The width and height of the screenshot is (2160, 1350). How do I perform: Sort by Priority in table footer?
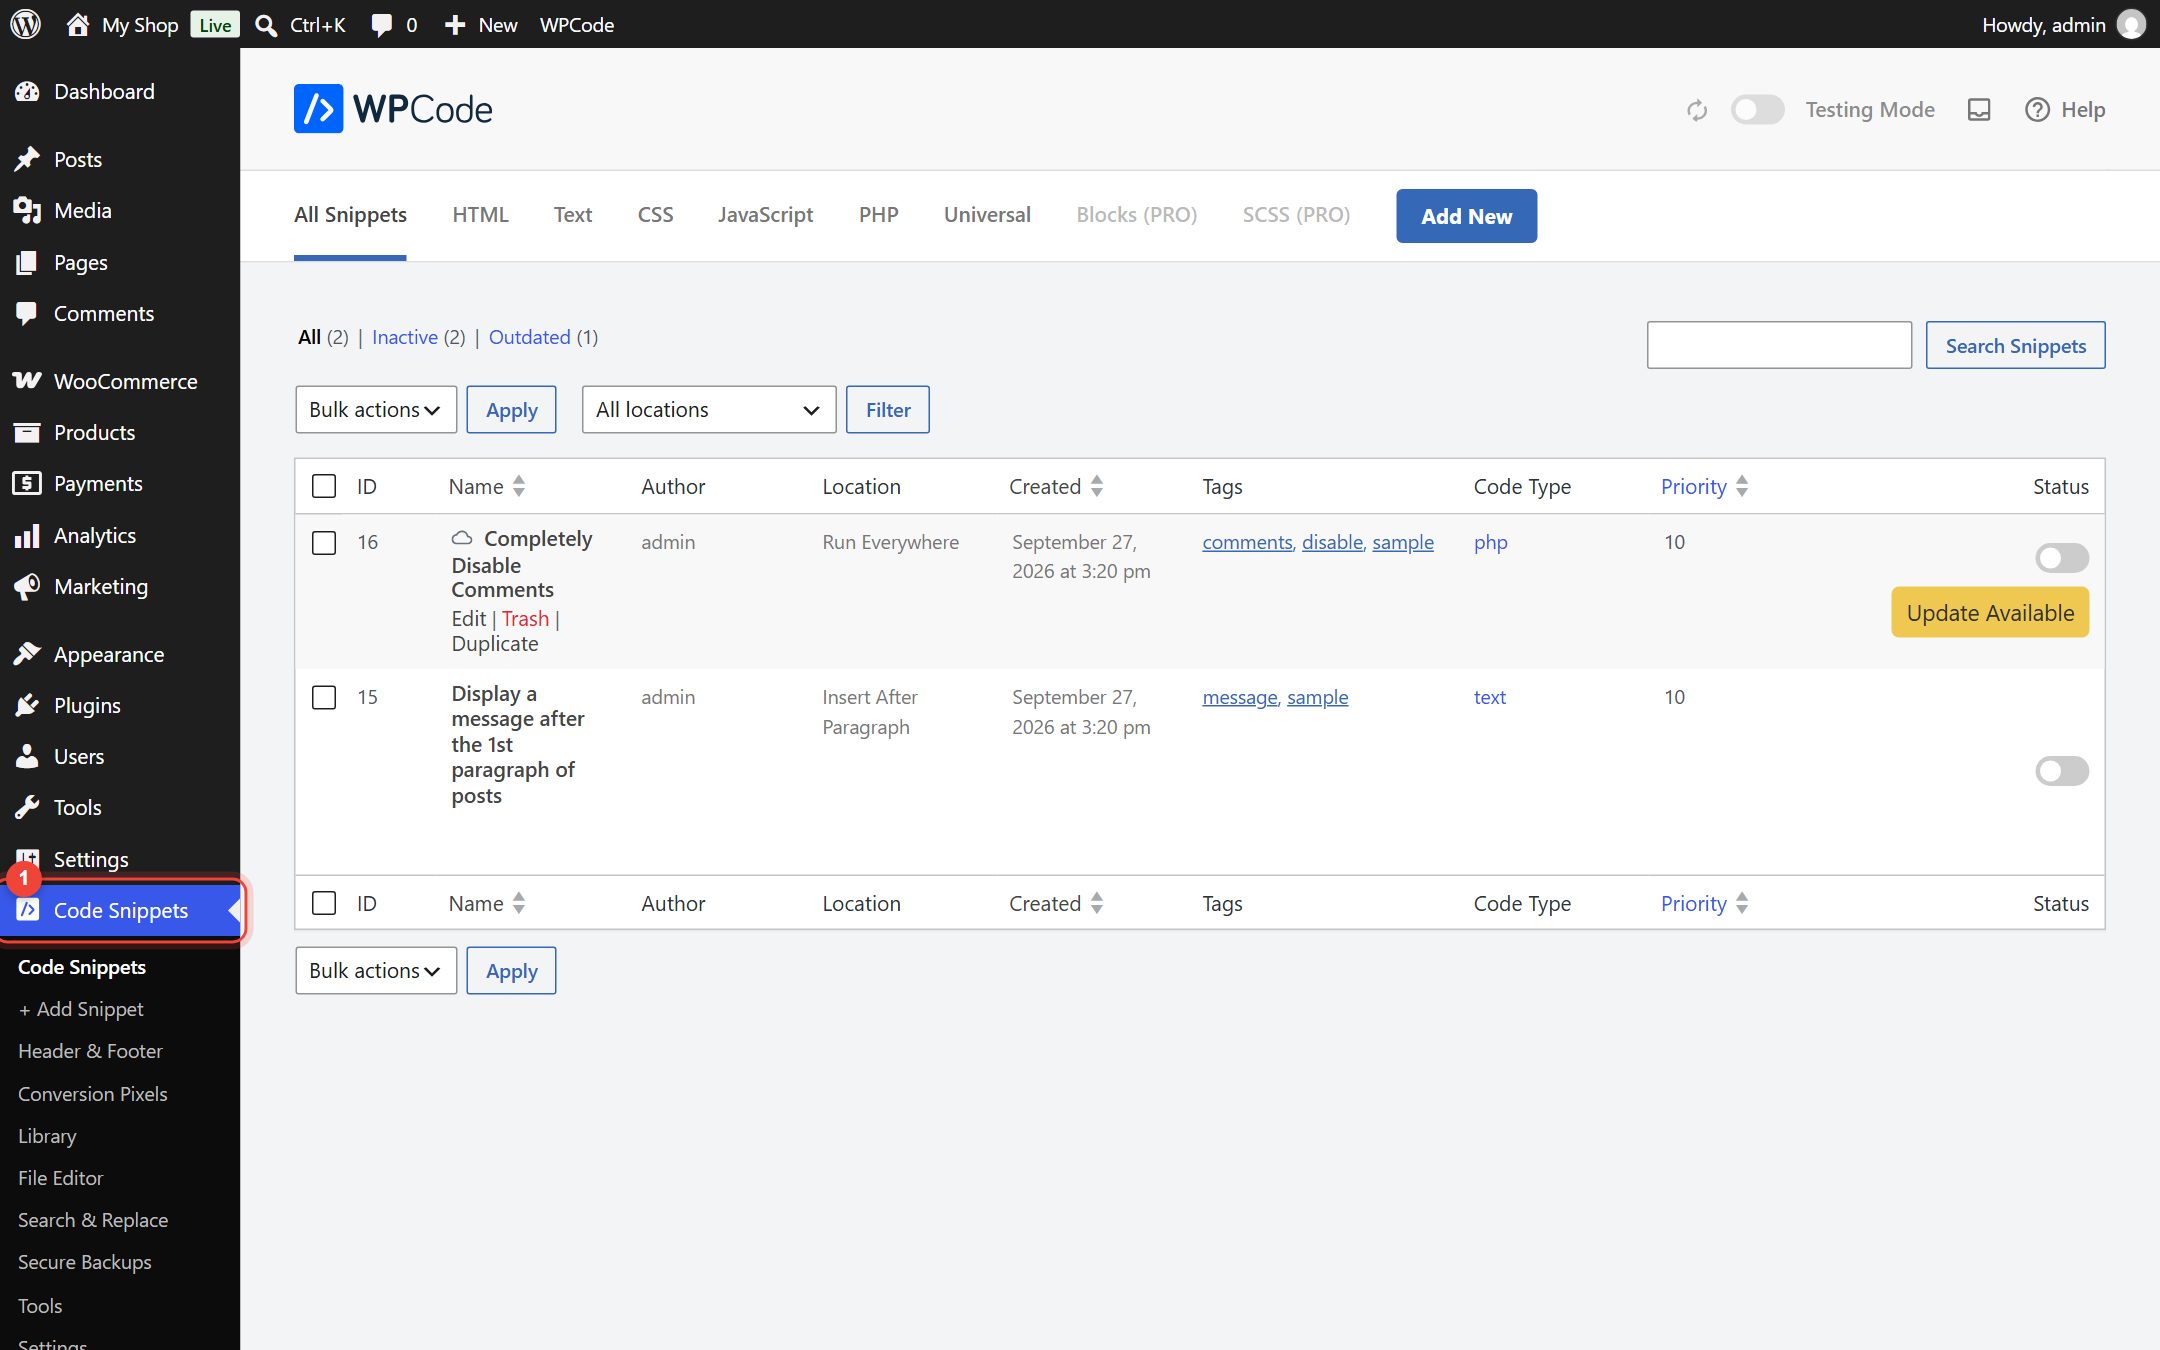coord(1705,903)
